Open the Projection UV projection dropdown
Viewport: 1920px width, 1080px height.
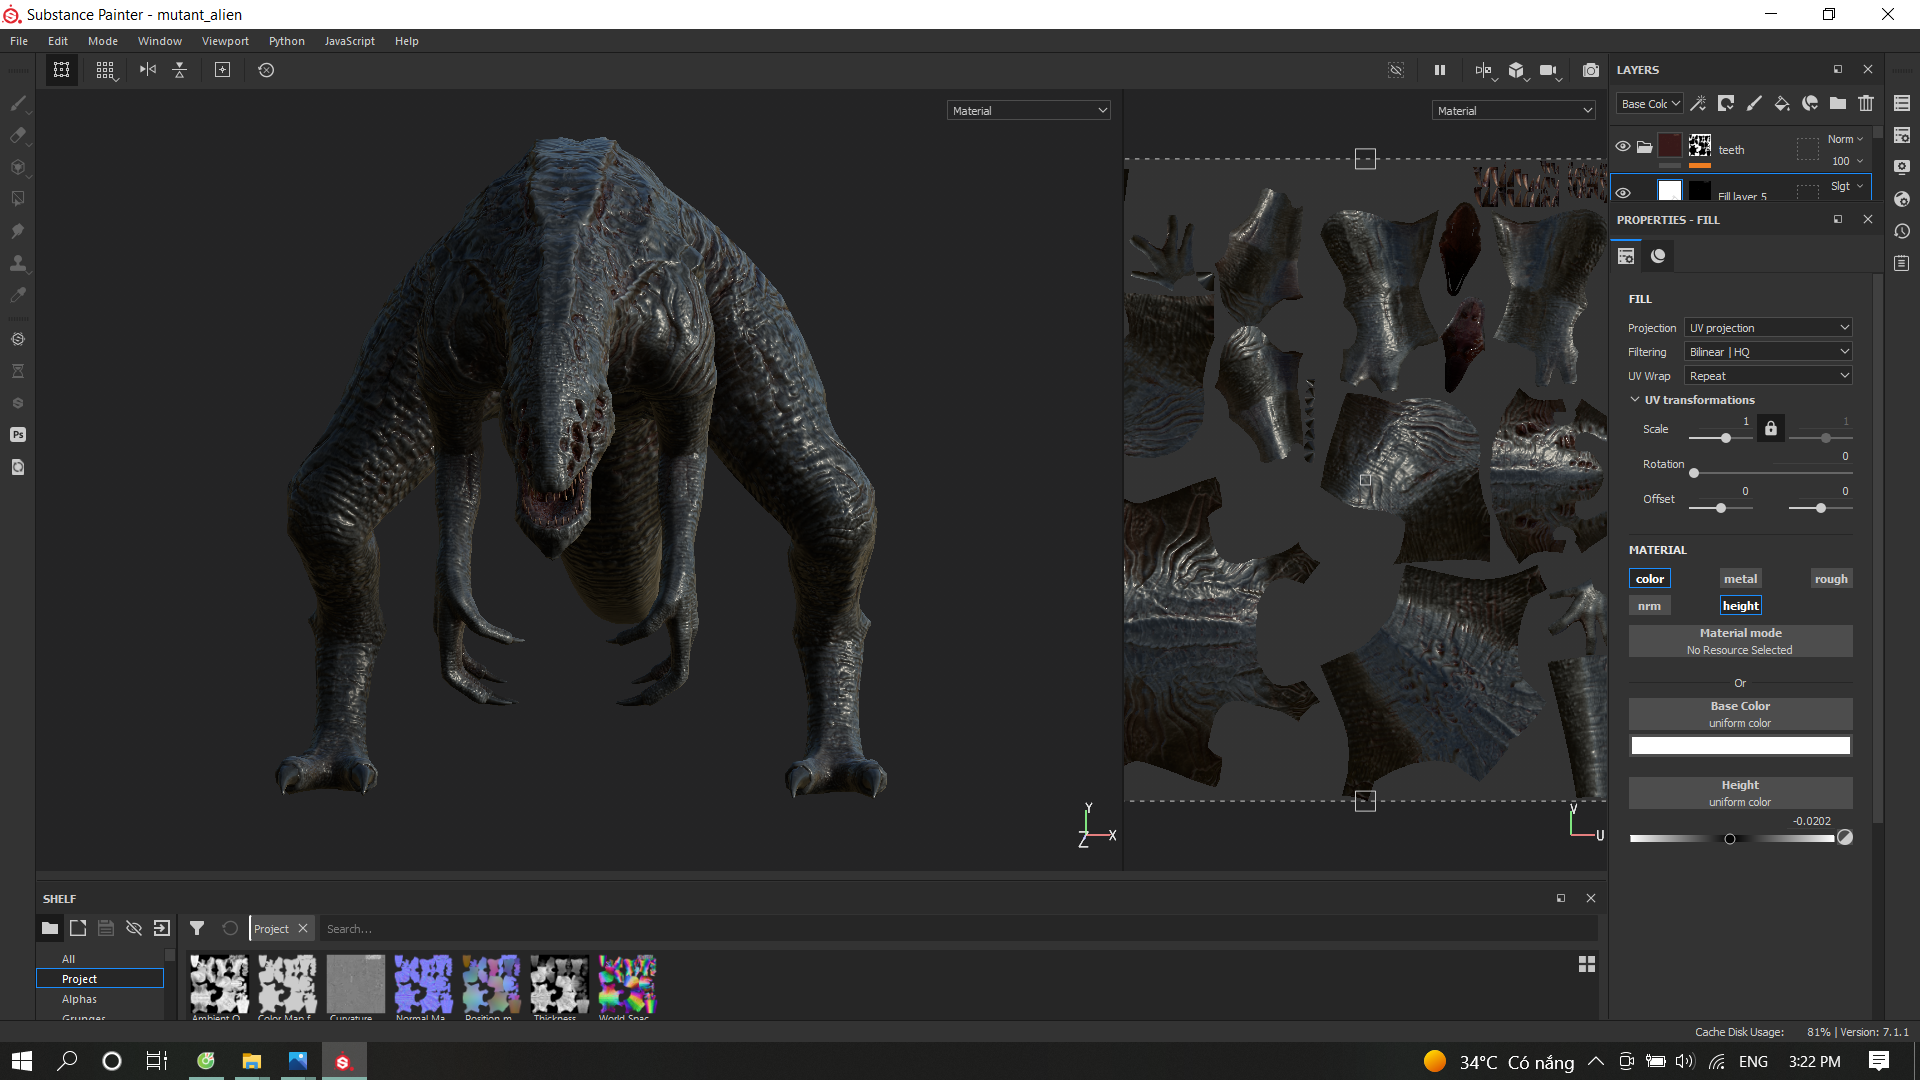pyautogui.click(x=1768, y=328)
